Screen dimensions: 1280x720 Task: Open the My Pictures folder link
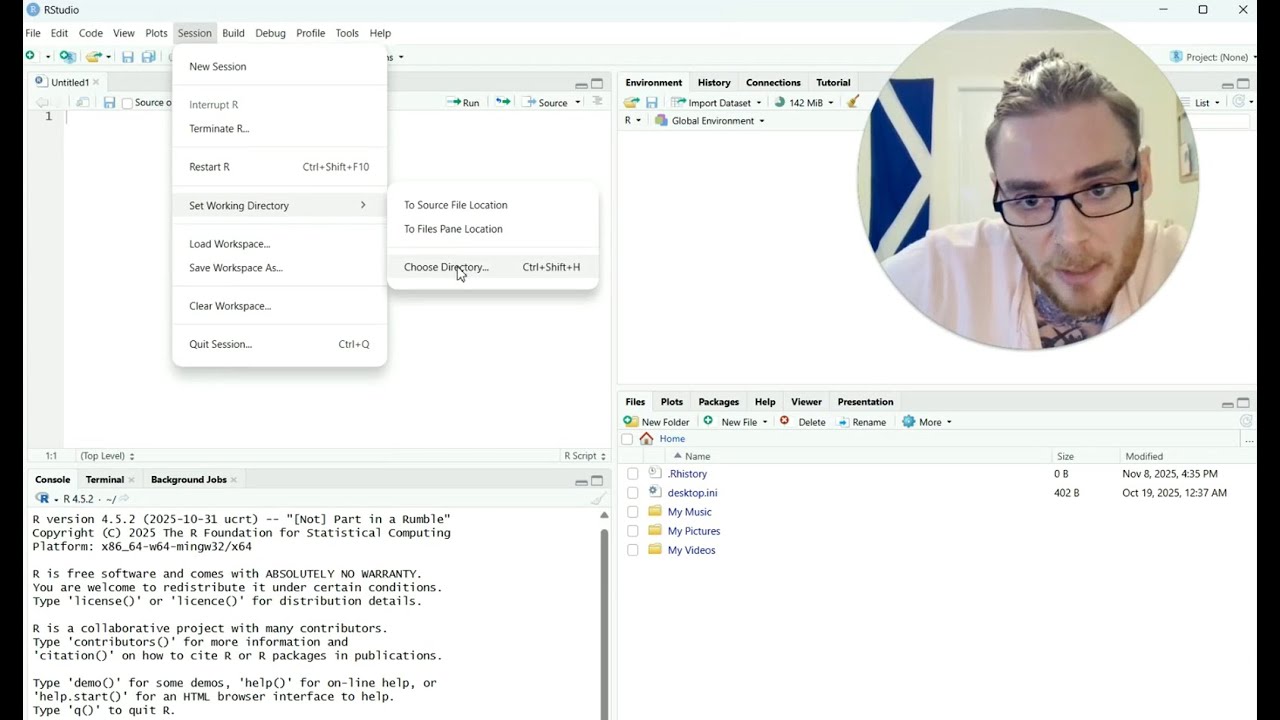694,531
